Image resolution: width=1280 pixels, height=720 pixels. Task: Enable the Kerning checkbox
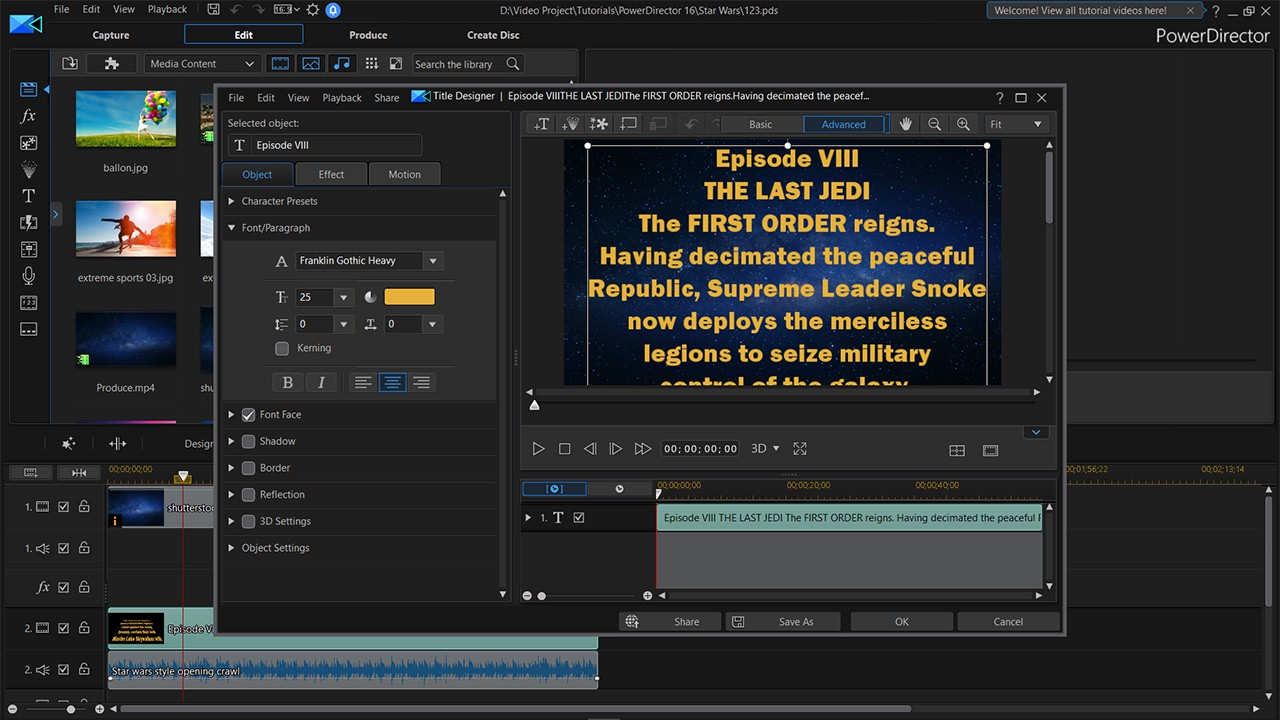click(282, 348)
